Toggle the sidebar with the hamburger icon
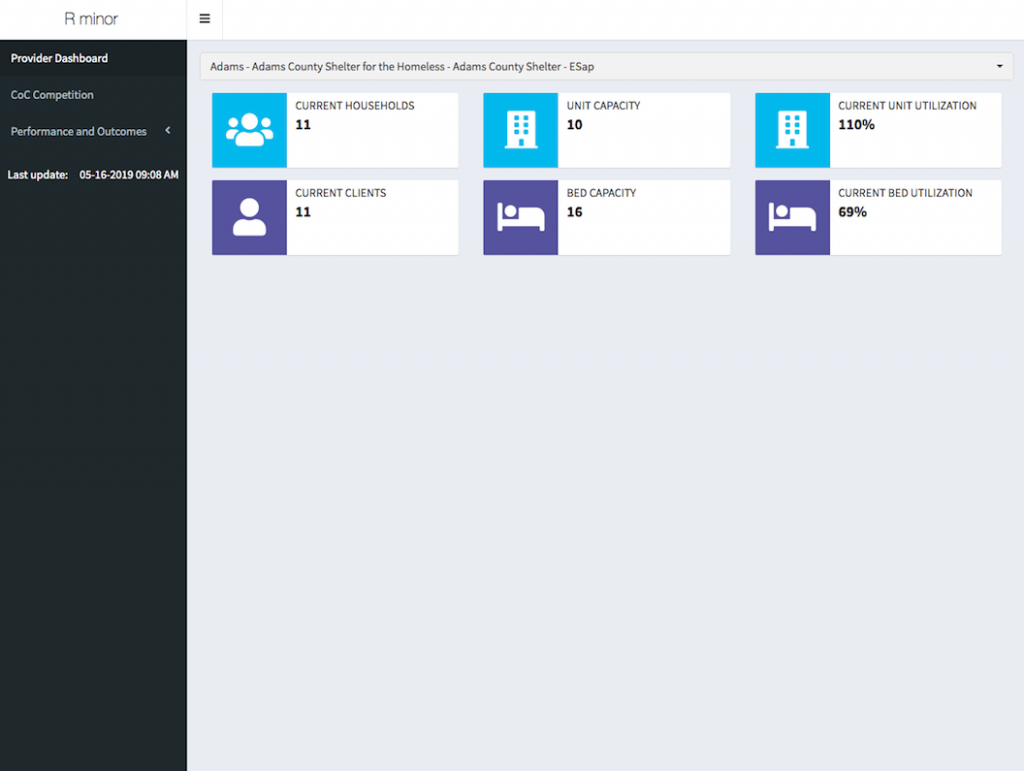The image size is (1024, 771). (204, 19)
